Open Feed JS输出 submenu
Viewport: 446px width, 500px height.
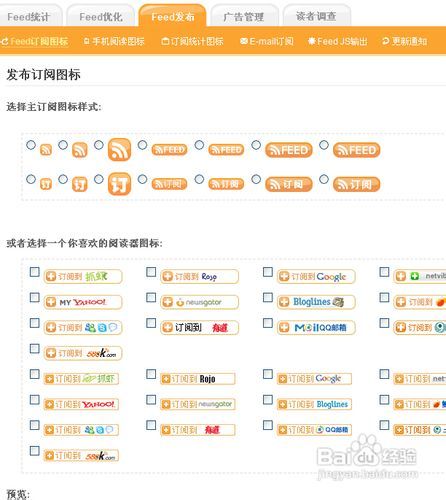coord(338,41)
